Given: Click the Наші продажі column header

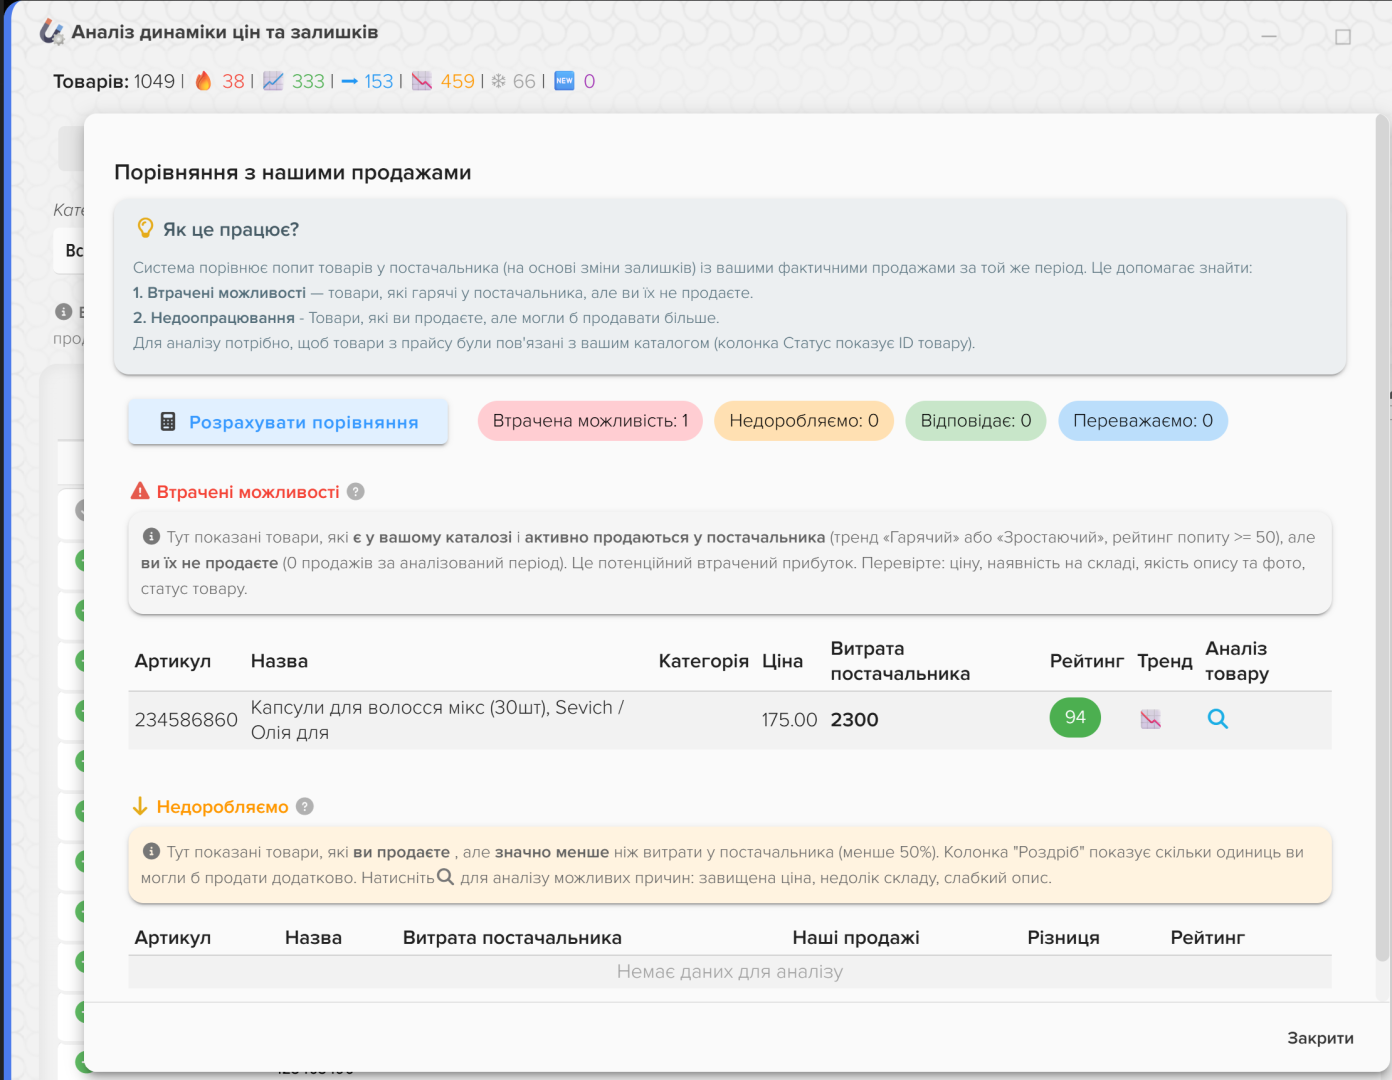Looking at the screenshot, I should (856, 938).
